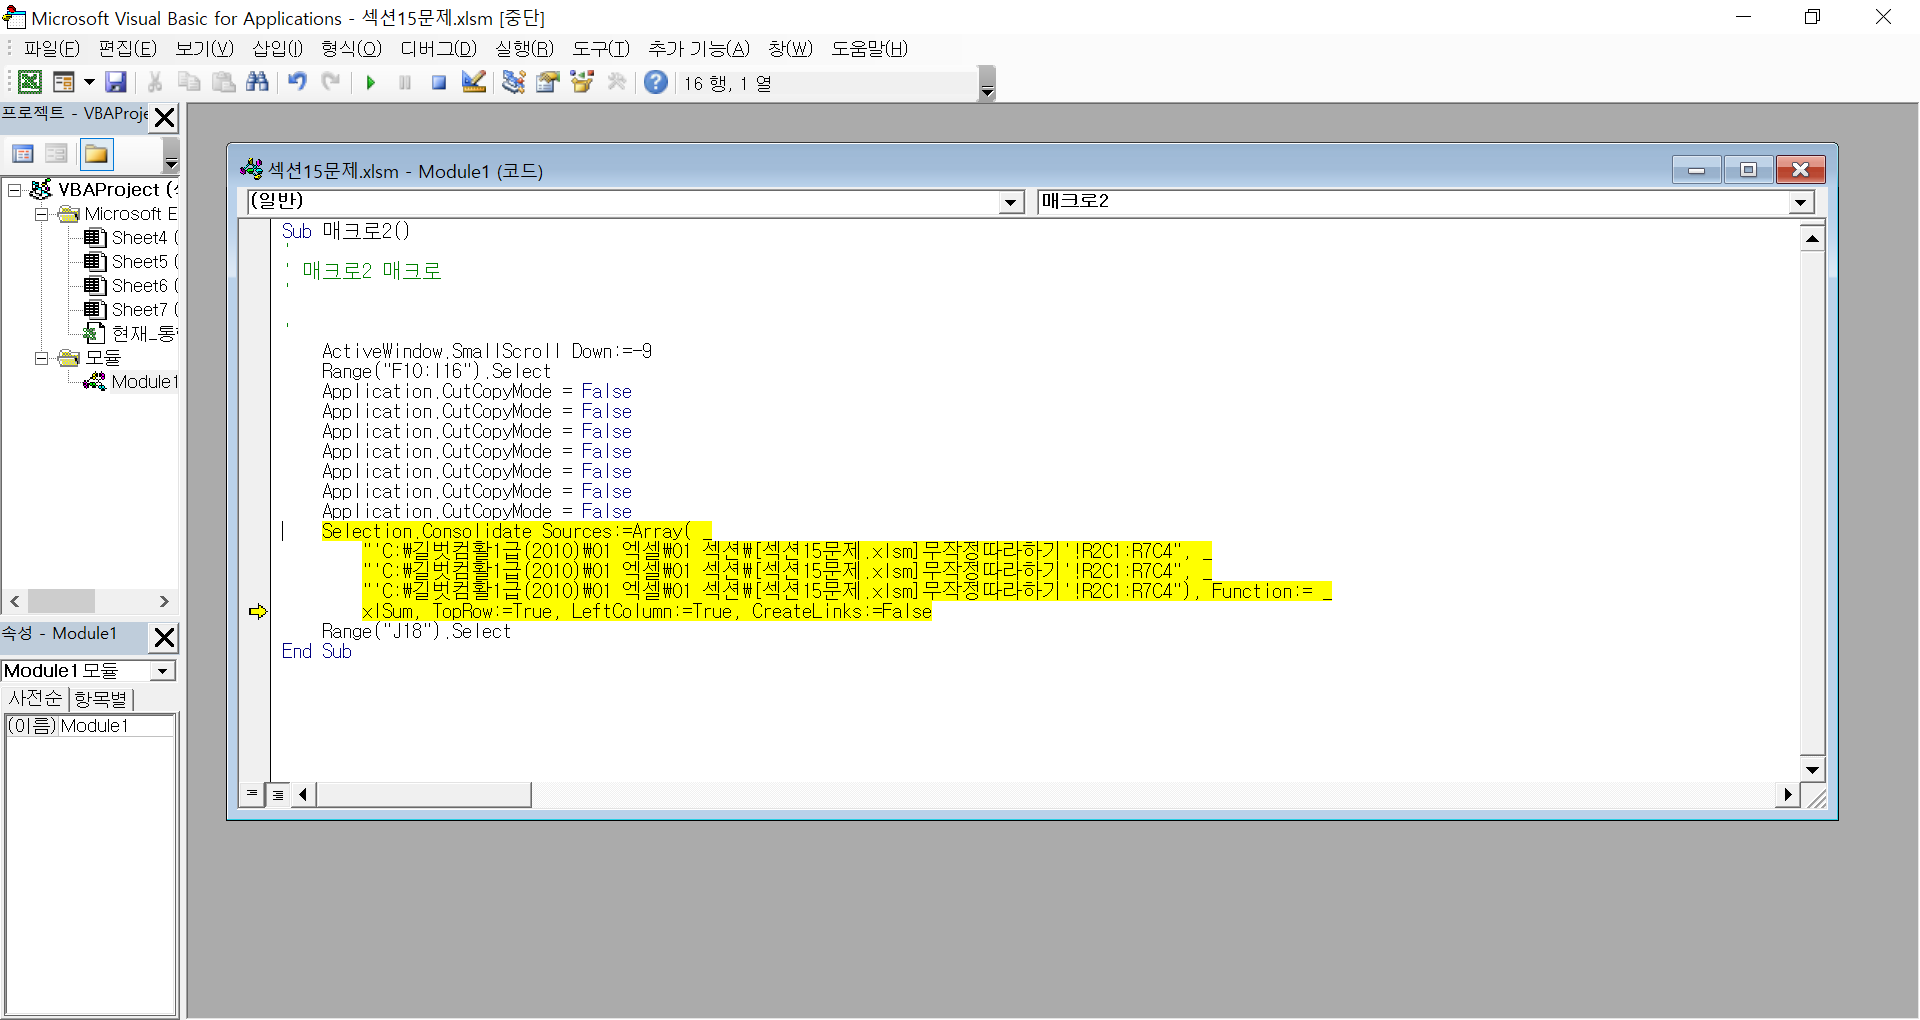Switch to the 항목별 properties tab
1920x1020 pixels.
[101, 699]
